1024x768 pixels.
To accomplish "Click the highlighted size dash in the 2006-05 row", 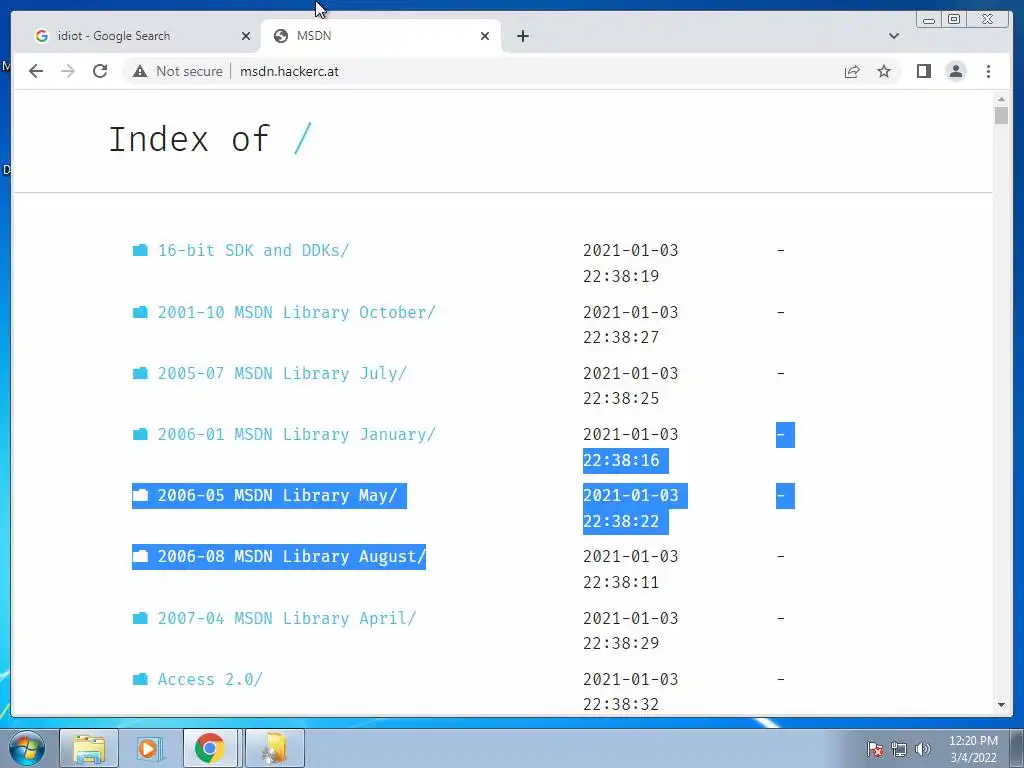I will pyautogui.click(x=785, y=496).
